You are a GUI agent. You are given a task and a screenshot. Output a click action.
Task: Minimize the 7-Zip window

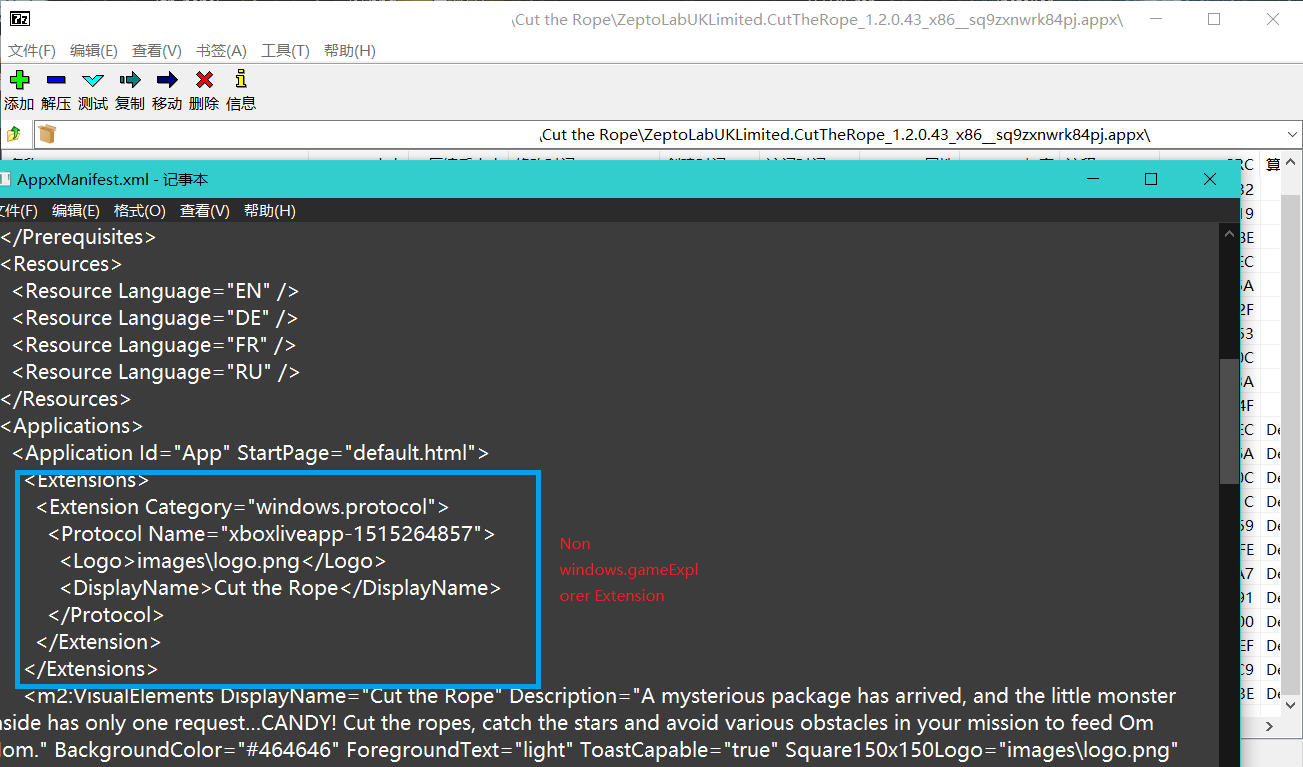tap(1156, 19)
